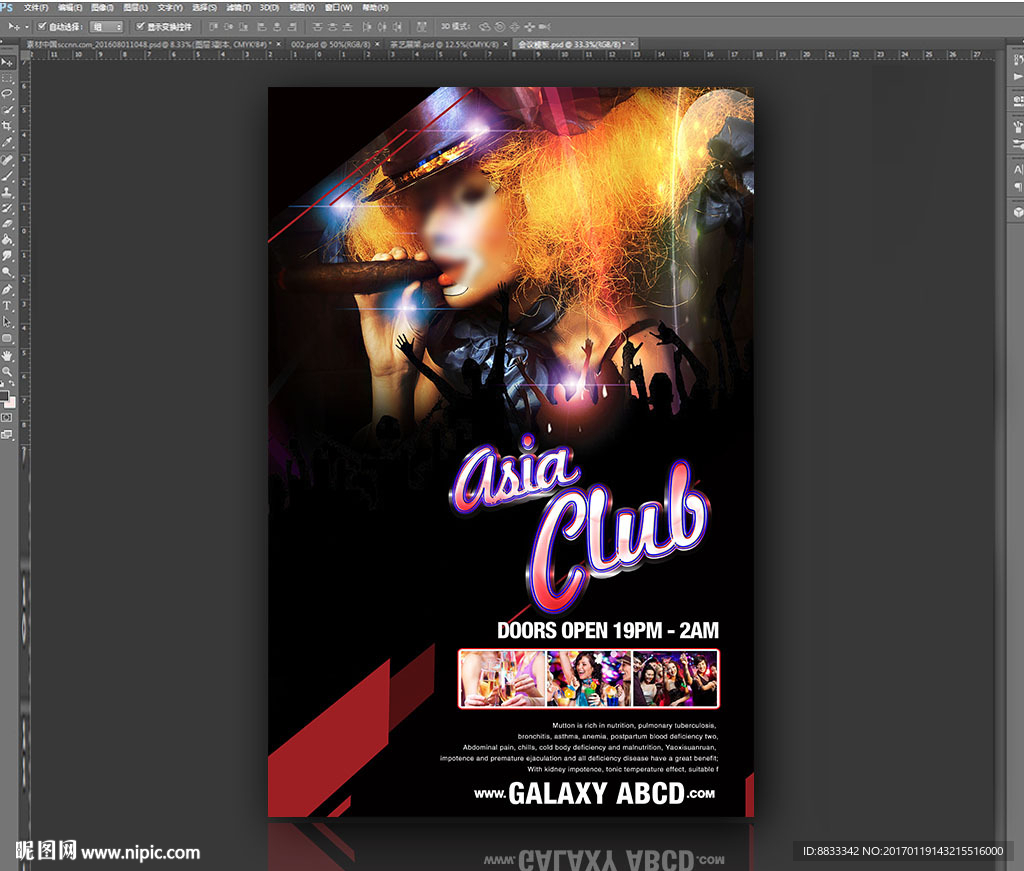Select the Smudge tool

click(x=7, y=256)
